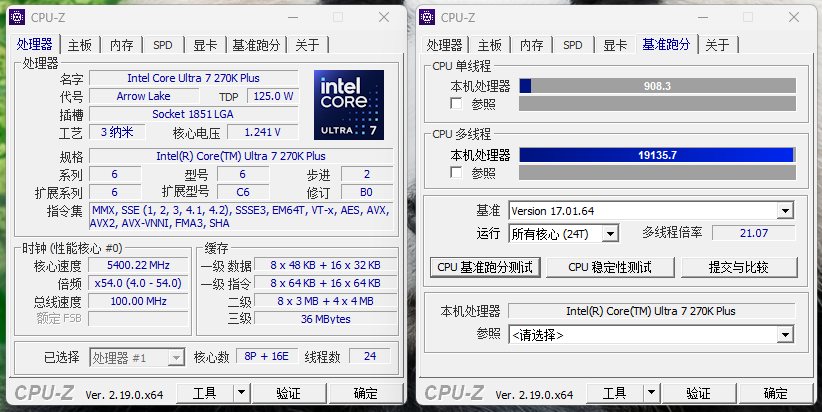Image resolution: width=822 pixels, height=412 pixels.
Task: Open the 基准 version dropdown
Action: 785,211
